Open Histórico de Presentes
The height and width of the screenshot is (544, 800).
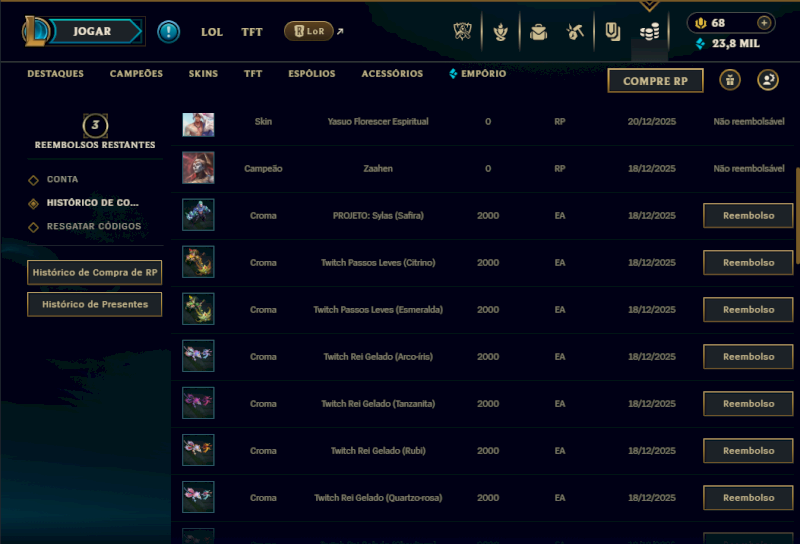click(95, 304)
